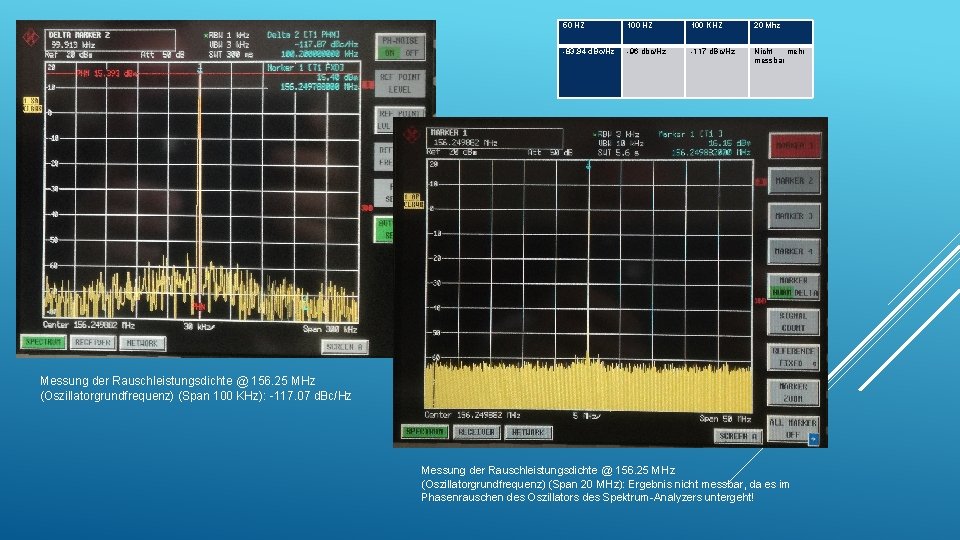Select the MARKER 3 softkey
Image resolution: width=960 pixels, height=540 pixels.
click(794, 216)
